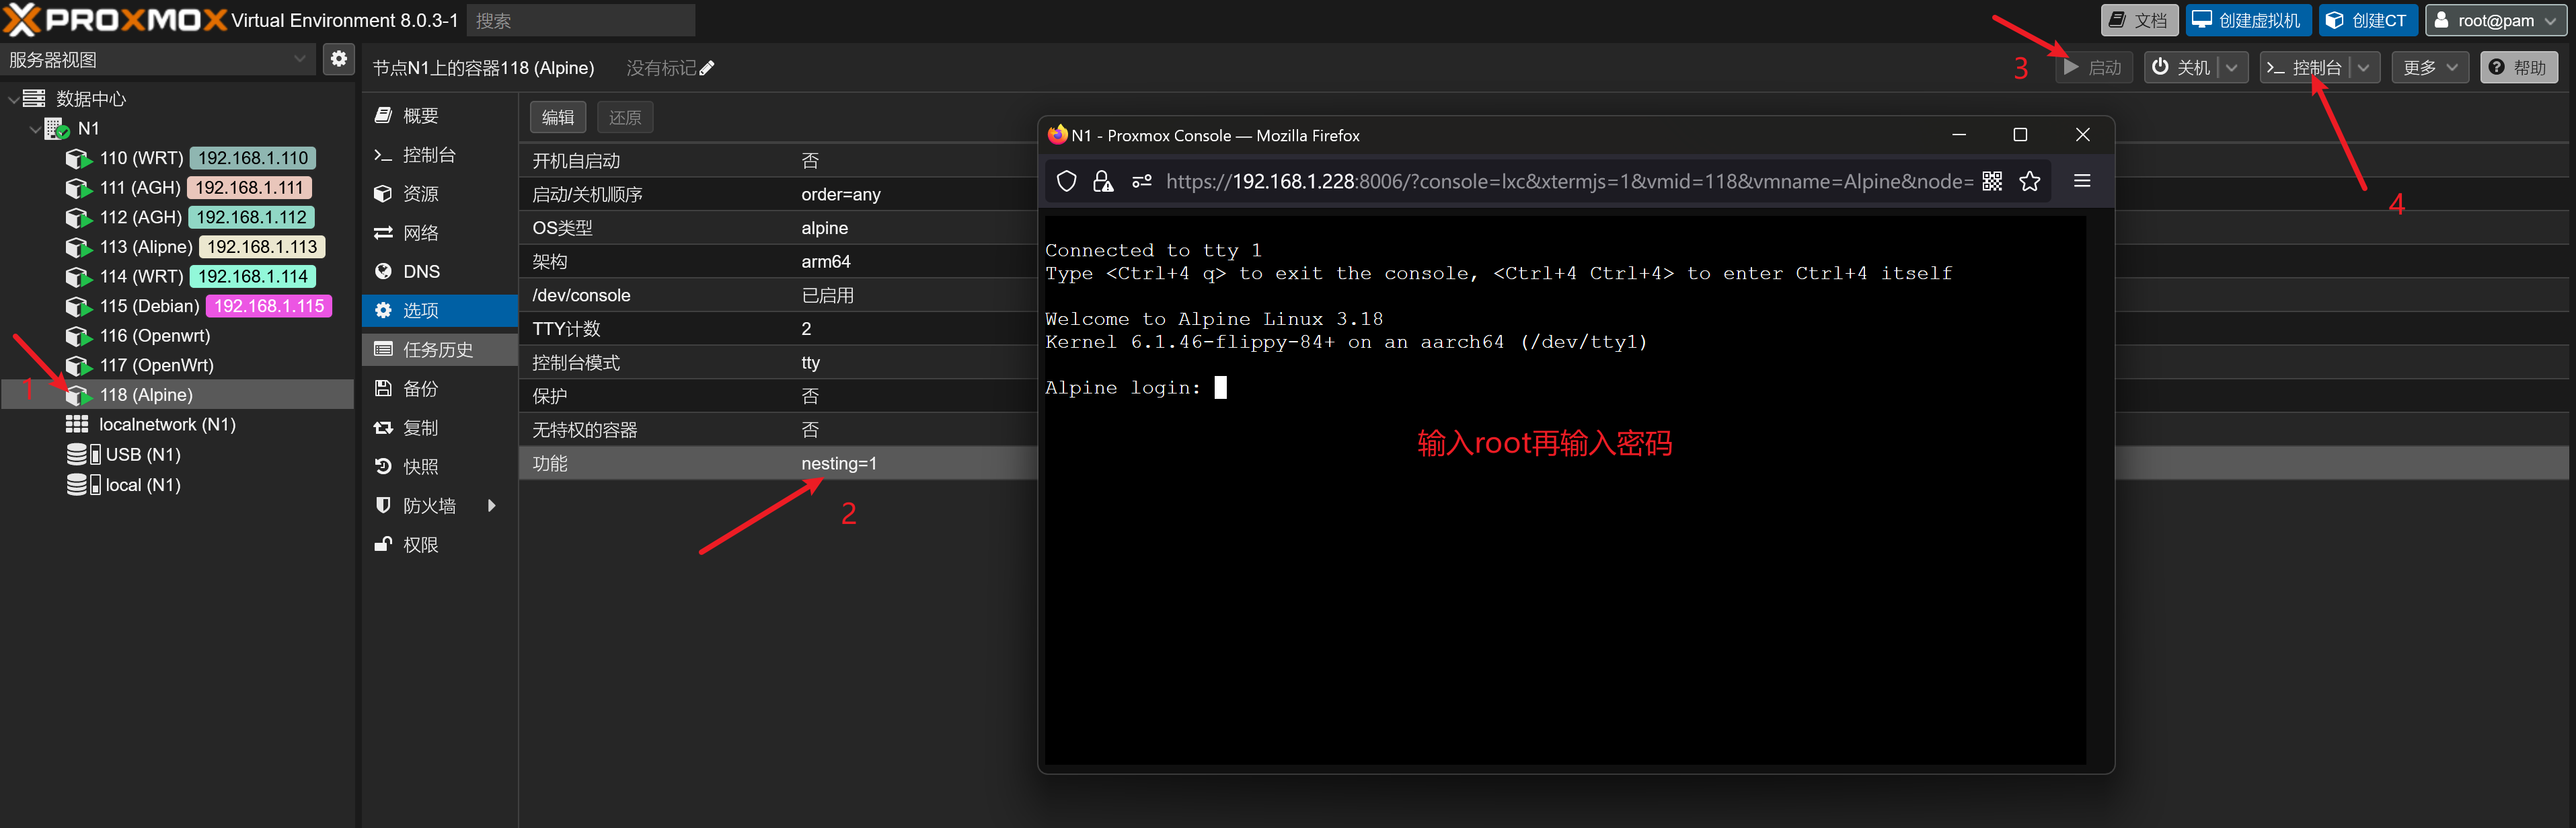The width and height of the screenshot is (2576, 828).
Task: Click pencil icon to edit tags
Action: (x=707, y=68)
